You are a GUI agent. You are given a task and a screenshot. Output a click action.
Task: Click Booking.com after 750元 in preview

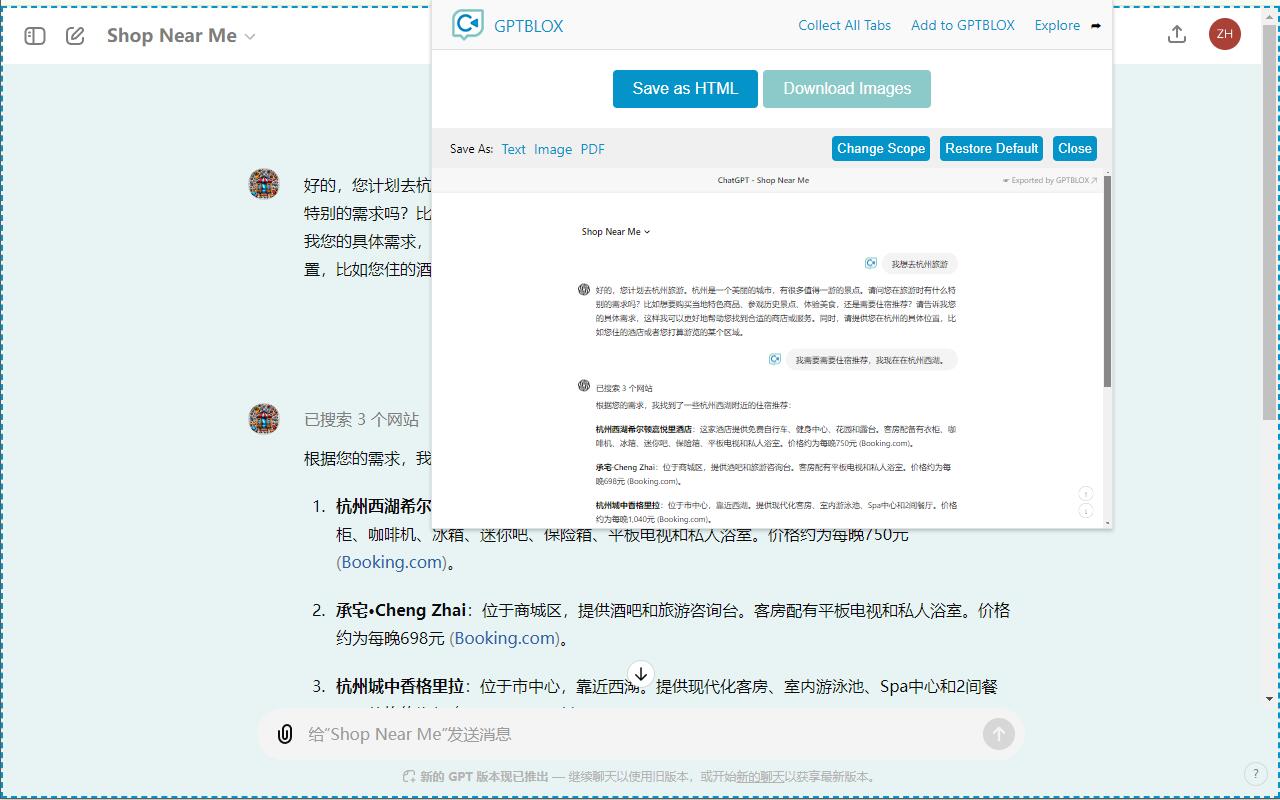coord(884,443)
